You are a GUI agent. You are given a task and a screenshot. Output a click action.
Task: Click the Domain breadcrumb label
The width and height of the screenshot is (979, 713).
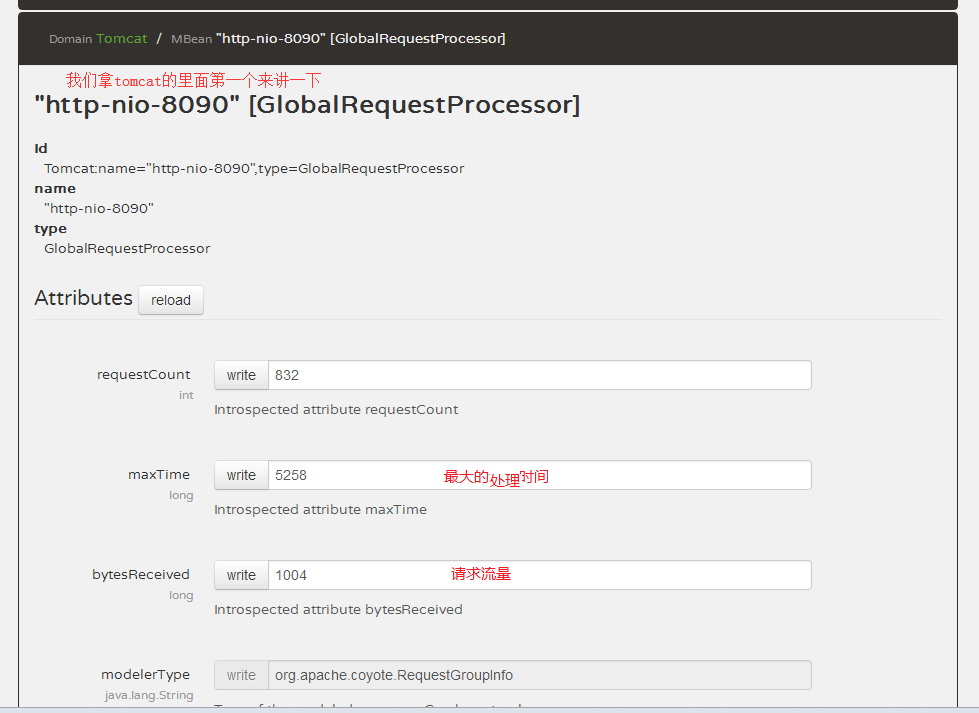(71, 39)
